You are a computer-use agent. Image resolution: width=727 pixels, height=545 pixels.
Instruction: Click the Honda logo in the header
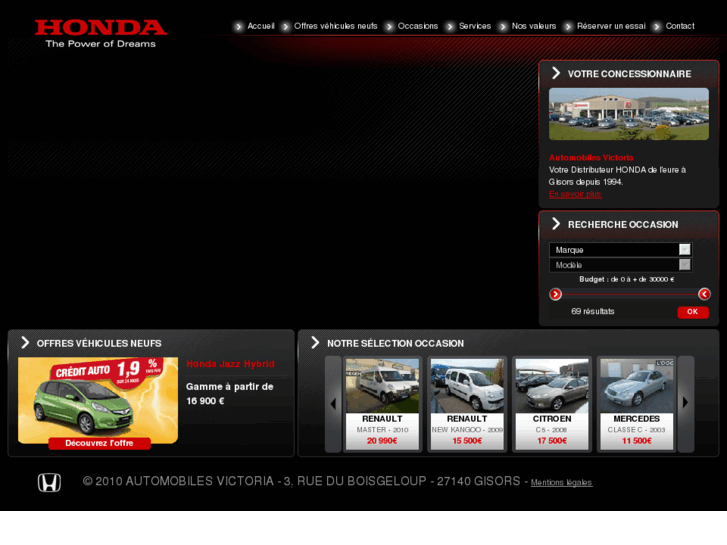point(101,33)
